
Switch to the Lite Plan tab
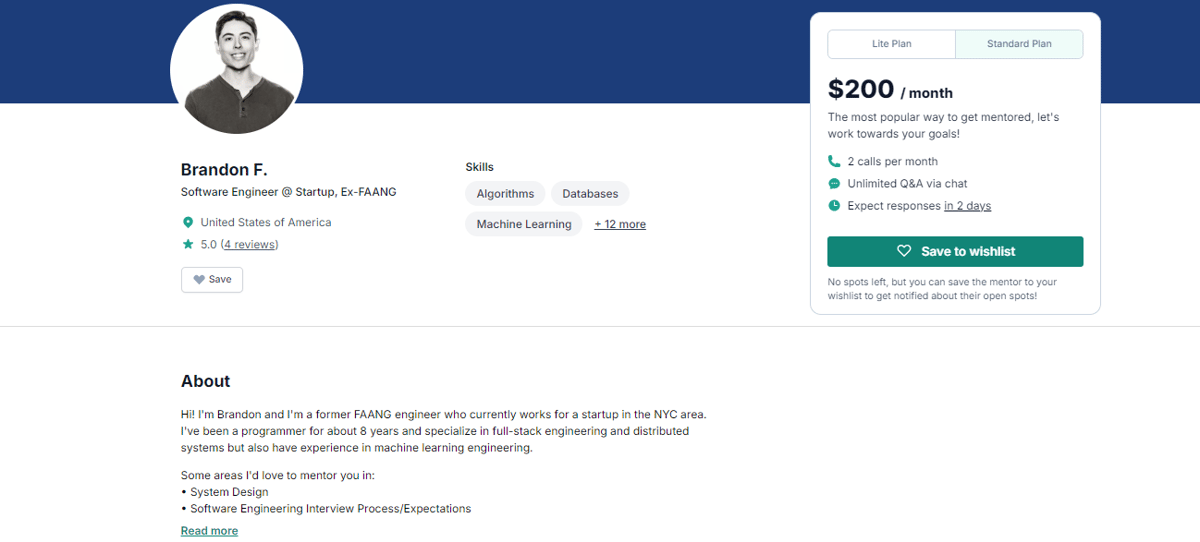tap(892, 44)
